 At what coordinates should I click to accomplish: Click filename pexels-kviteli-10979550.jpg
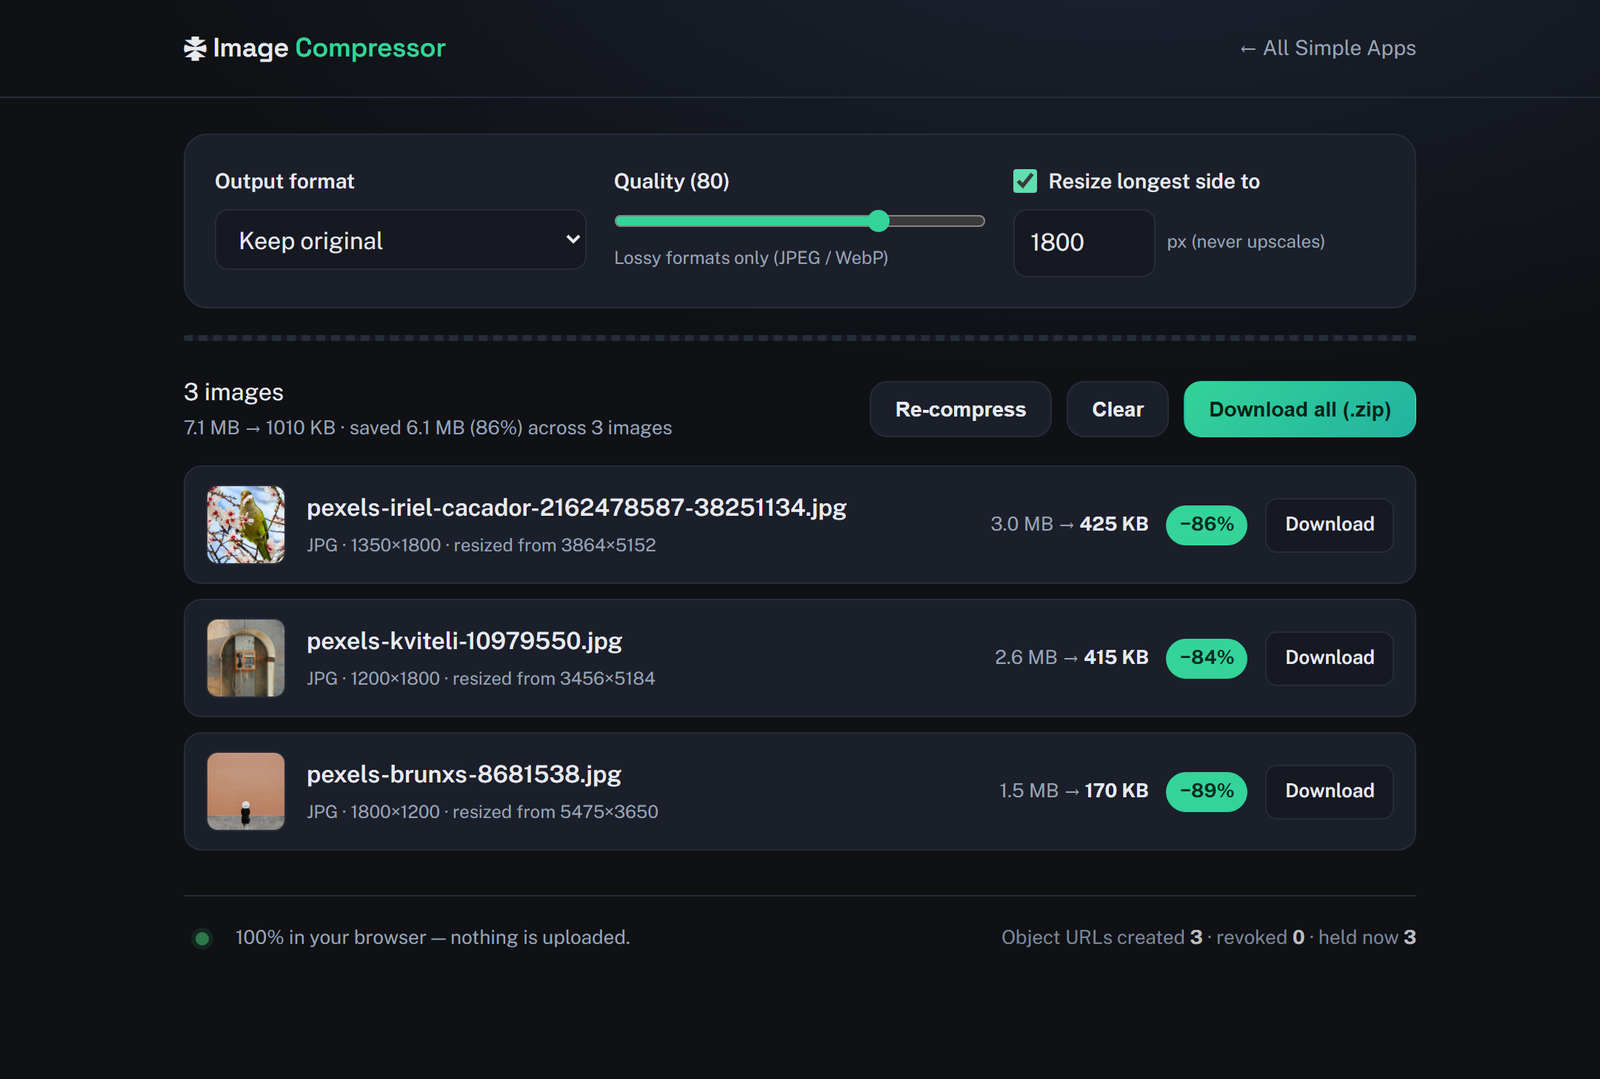(464, 641)
